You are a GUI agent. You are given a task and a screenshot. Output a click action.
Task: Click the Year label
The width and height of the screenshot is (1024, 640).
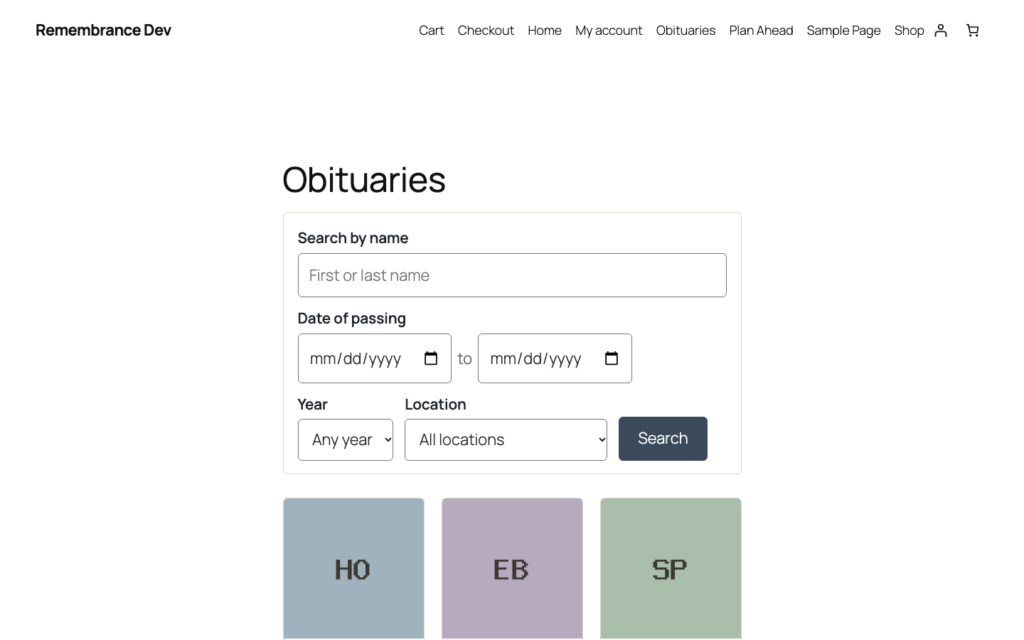tap(312, 404)
